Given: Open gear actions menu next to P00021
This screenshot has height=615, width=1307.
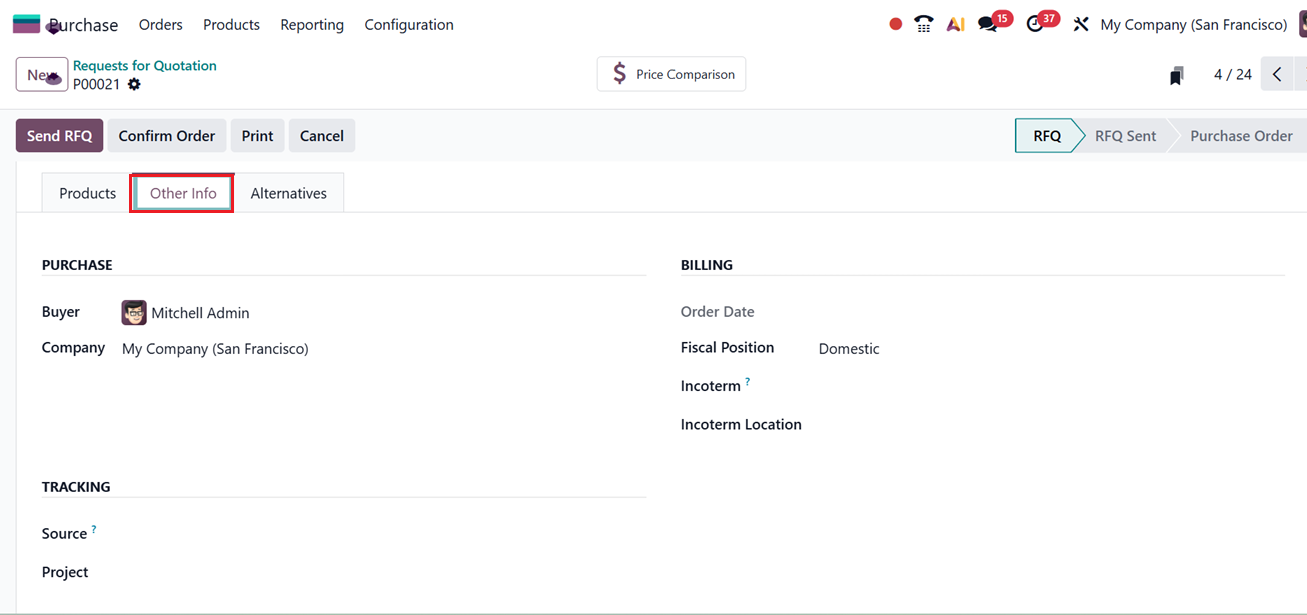Looking at the screenshot, I should pyautogui.click(x=134, y=85).
